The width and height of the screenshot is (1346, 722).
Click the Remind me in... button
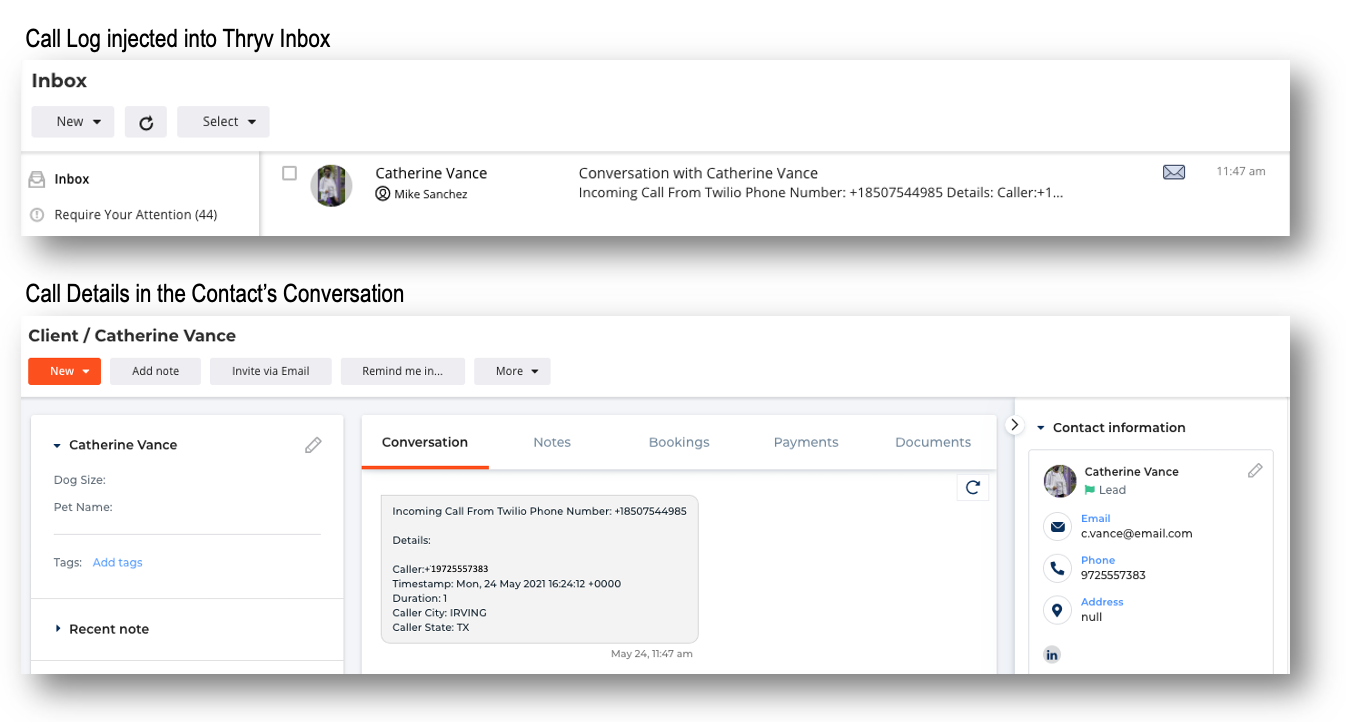tap(401, 371)
